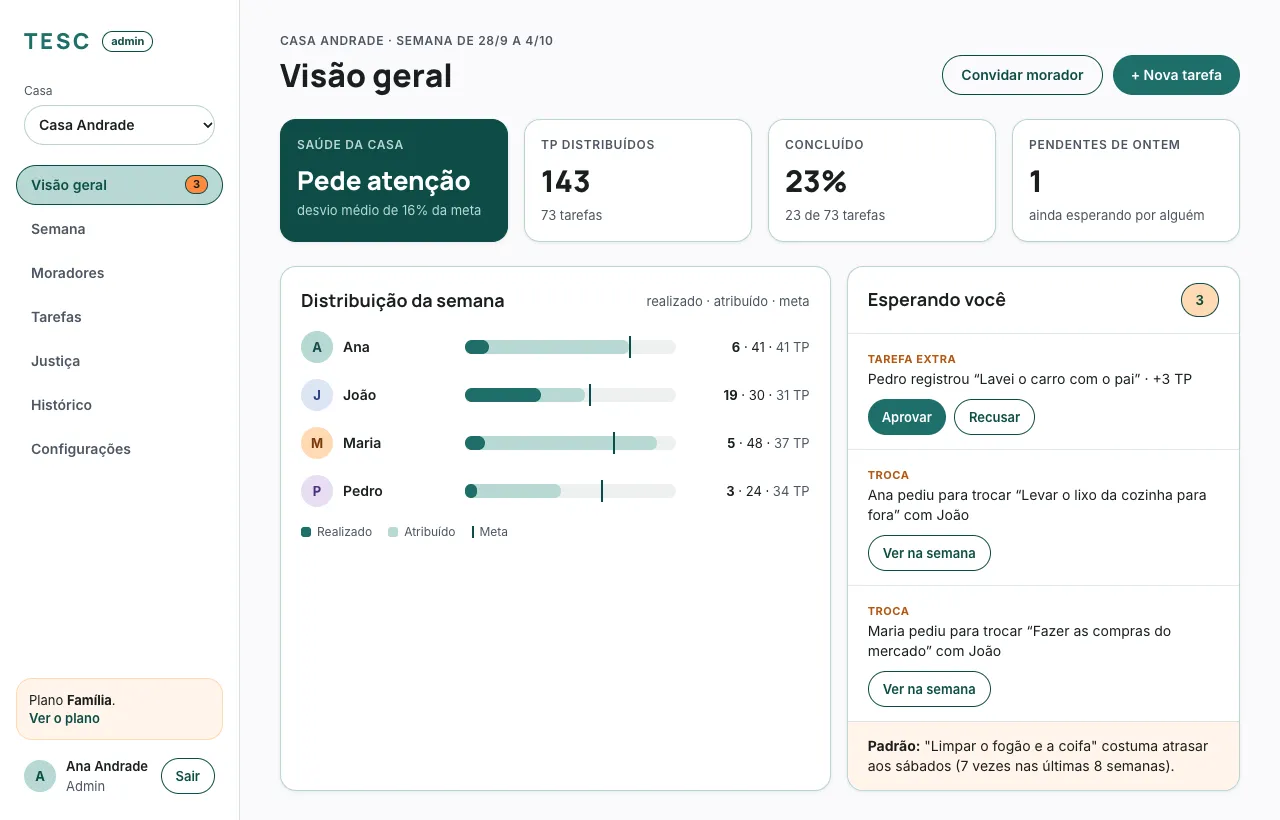Navigate to Moradores

click(x=120, y=273)
